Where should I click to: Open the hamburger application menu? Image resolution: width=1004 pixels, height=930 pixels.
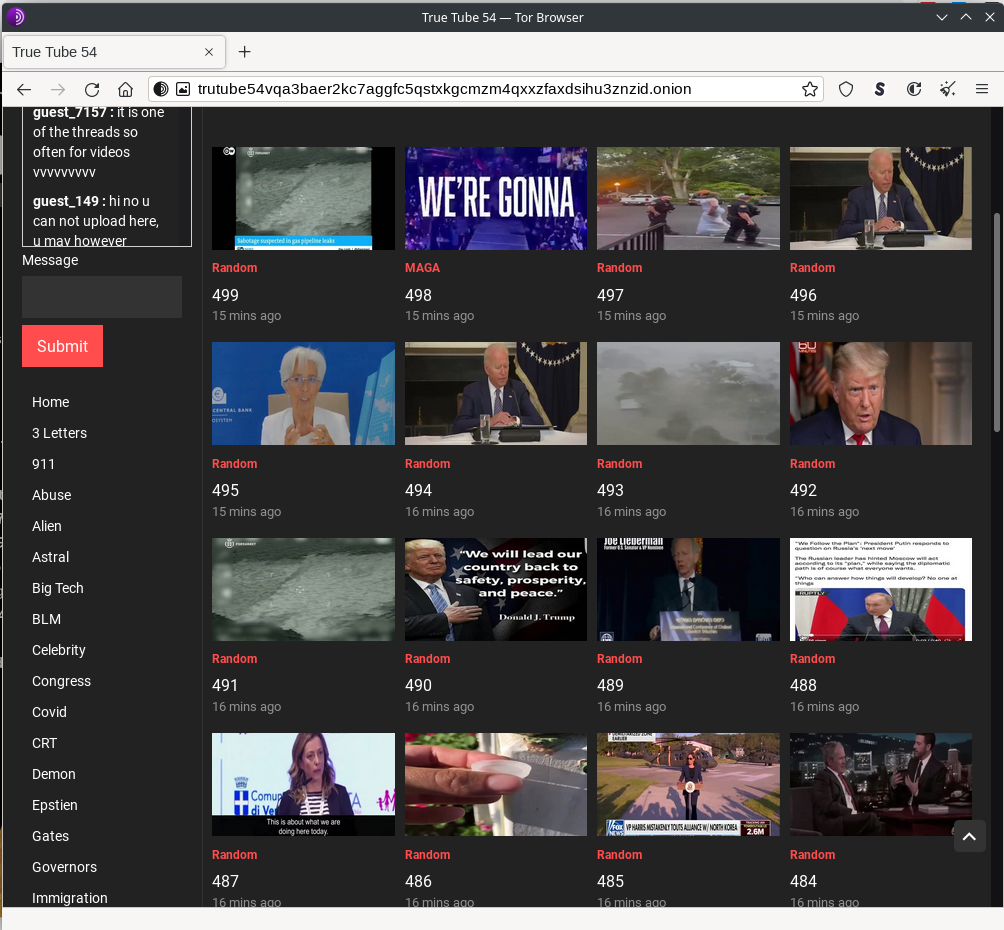(x=982, y=89)
